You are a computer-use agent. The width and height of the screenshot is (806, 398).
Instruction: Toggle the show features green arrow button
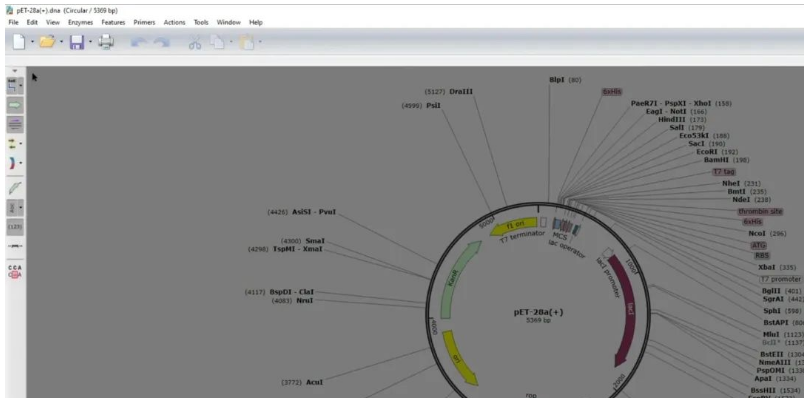(15, 105)
